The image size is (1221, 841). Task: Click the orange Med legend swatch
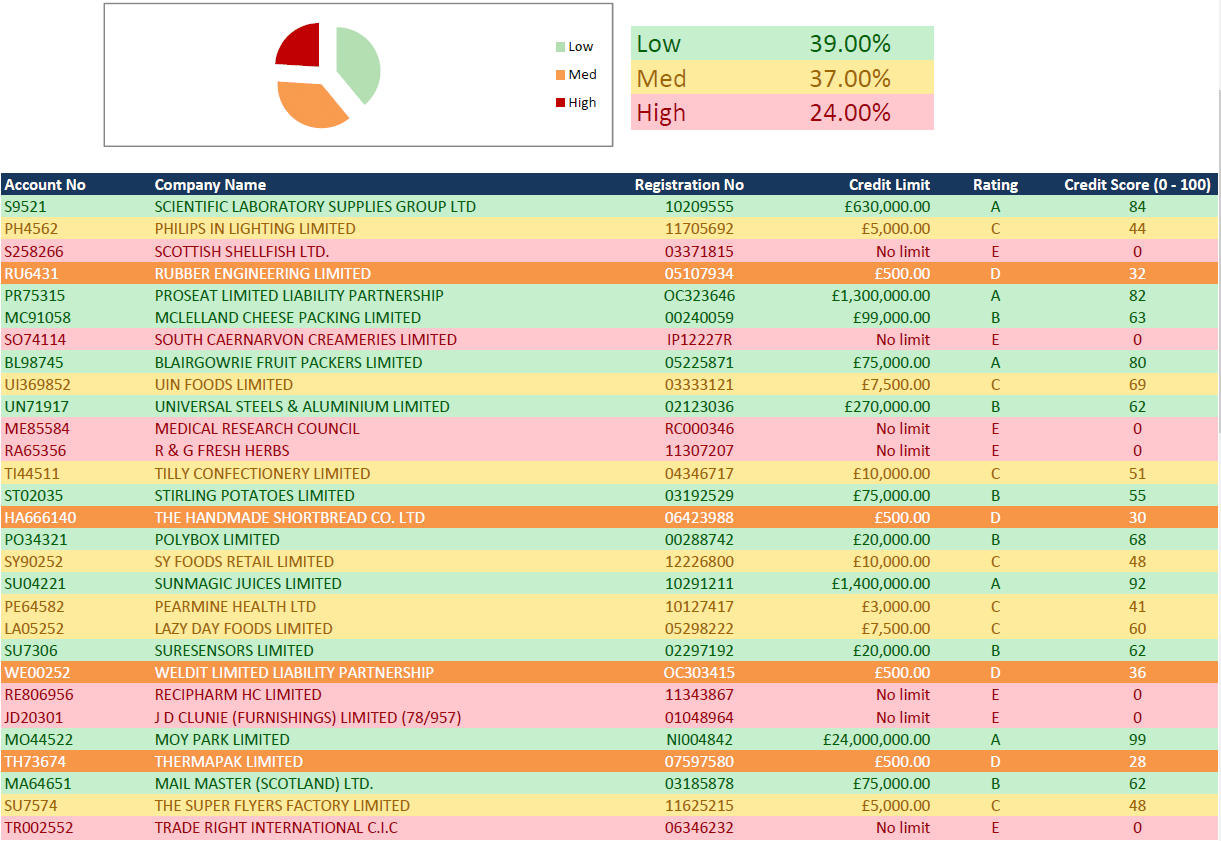pyautogui.click(x=560, y=75)
